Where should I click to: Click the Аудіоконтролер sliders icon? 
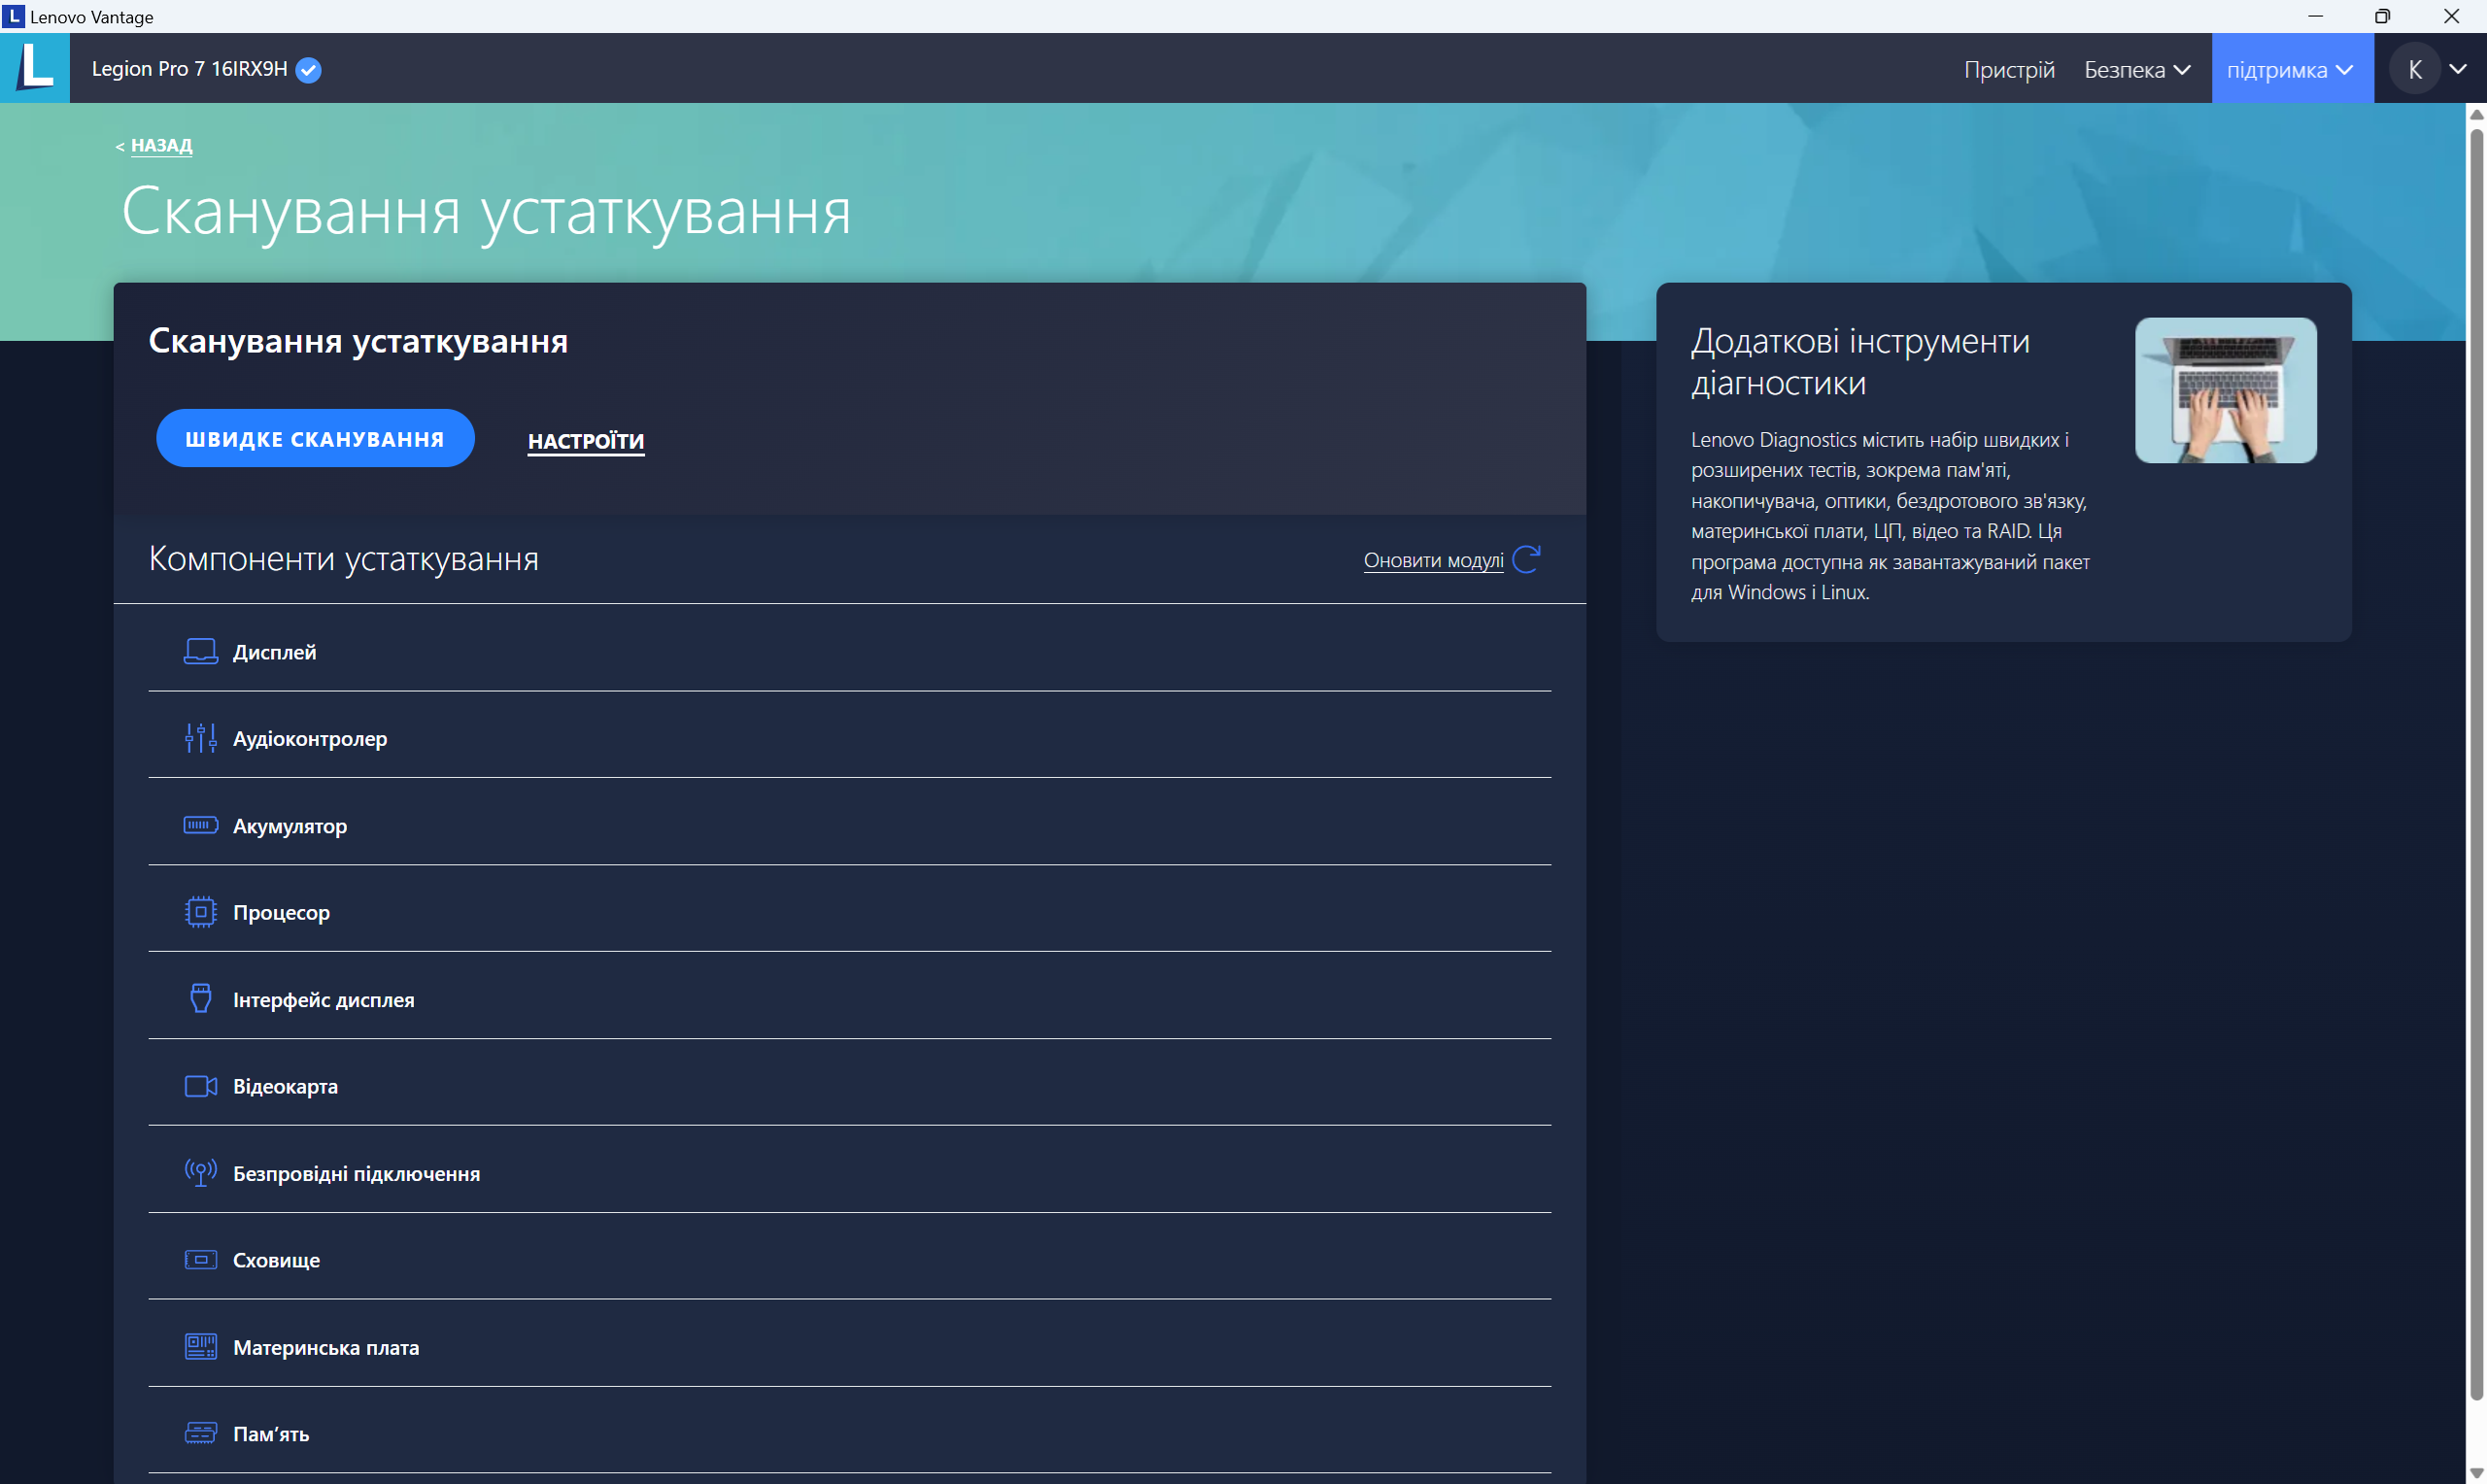click(201, 738)
